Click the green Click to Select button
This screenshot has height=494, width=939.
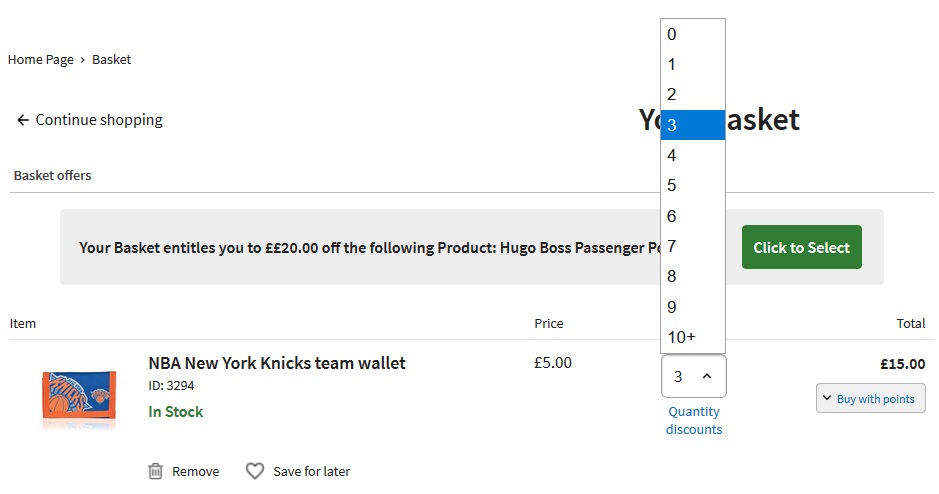[x=801, y=247]
